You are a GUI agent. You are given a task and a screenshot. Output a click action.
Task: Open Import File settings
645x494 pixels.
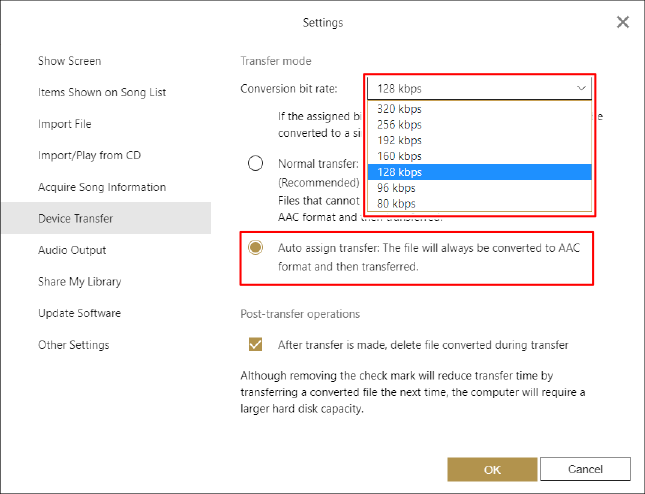pos(65,124)
